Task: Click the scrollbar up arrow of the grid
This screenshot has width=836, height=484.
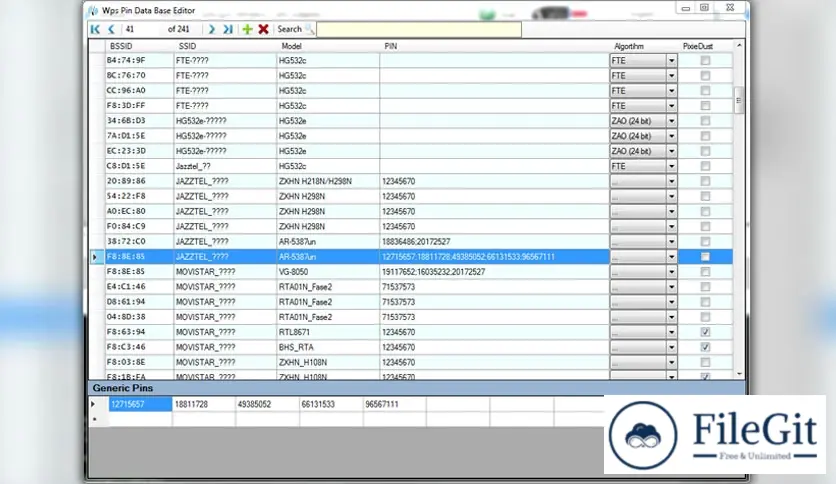Action: point(739,46)
